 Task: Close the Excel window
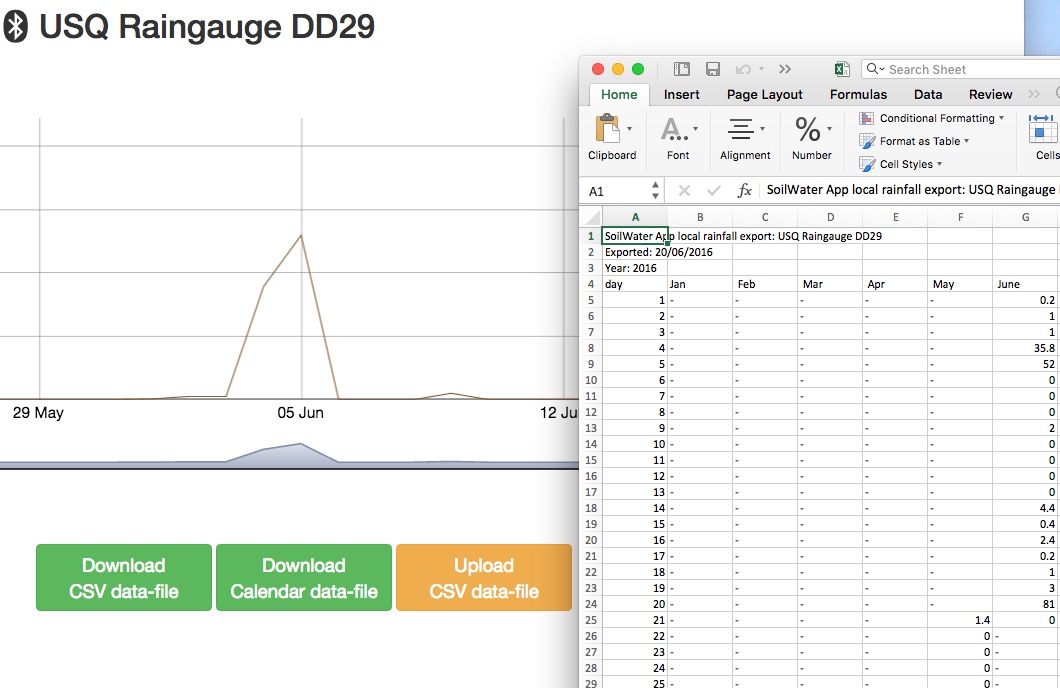point(598,69)
